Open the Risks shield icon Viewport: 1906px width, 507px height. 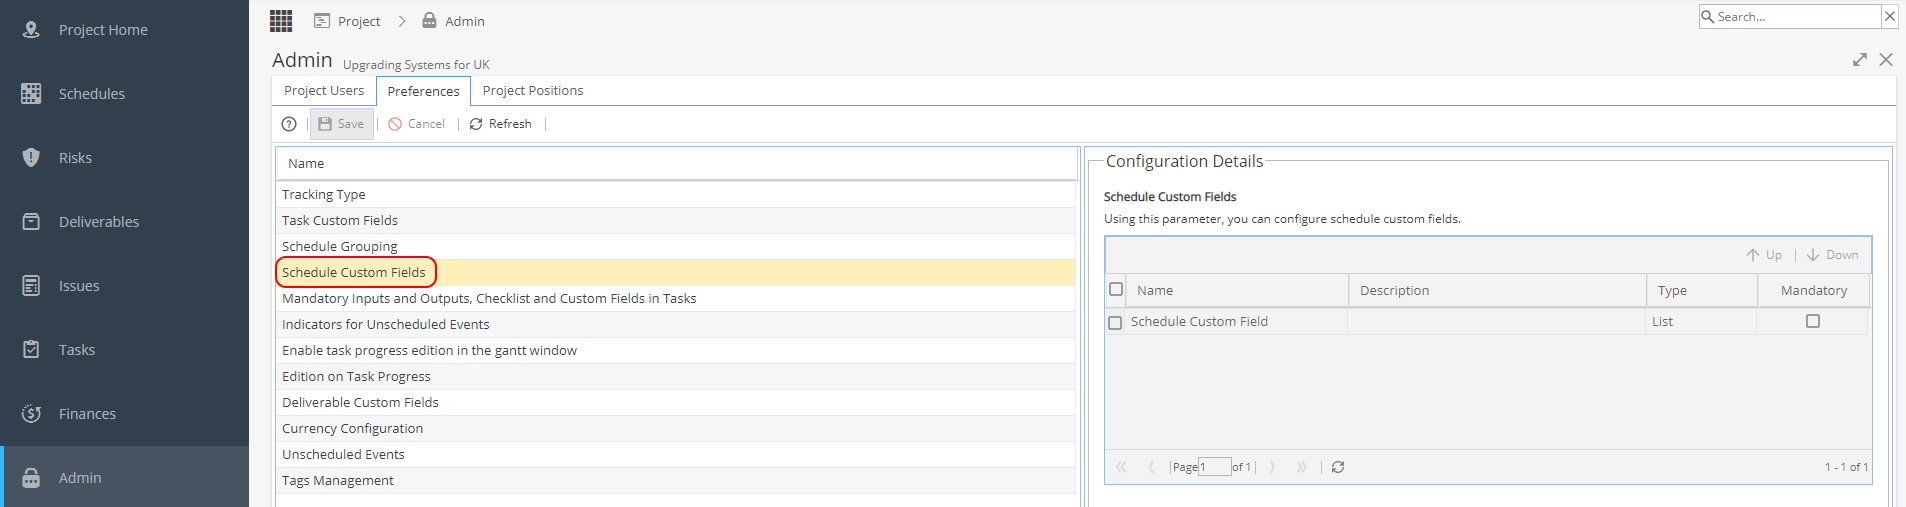click(31, 157)
